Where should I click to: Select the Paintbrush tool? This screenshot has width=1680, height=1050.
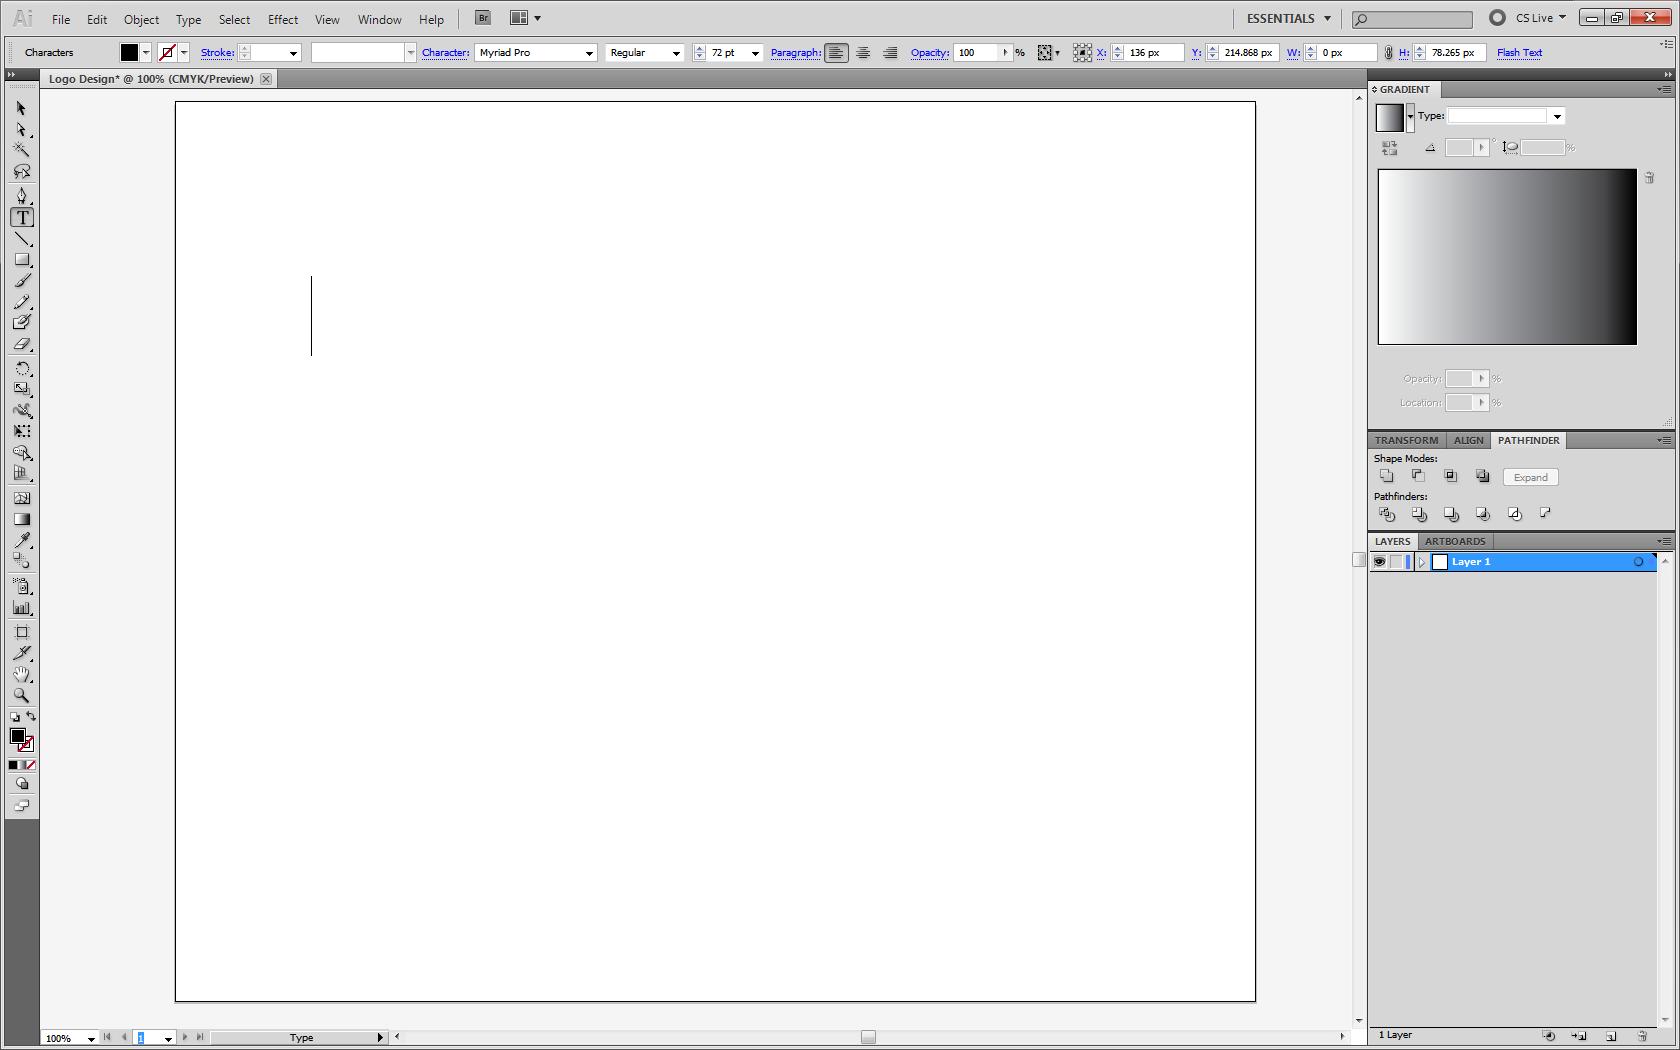click(22, 281)
